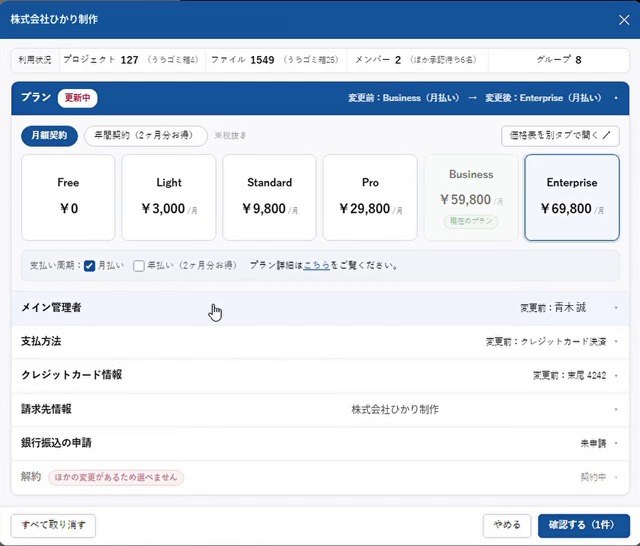Click ファイル 1549 usage stat
Viewport: 640px width, 546px height.
[x=275, y=60]
